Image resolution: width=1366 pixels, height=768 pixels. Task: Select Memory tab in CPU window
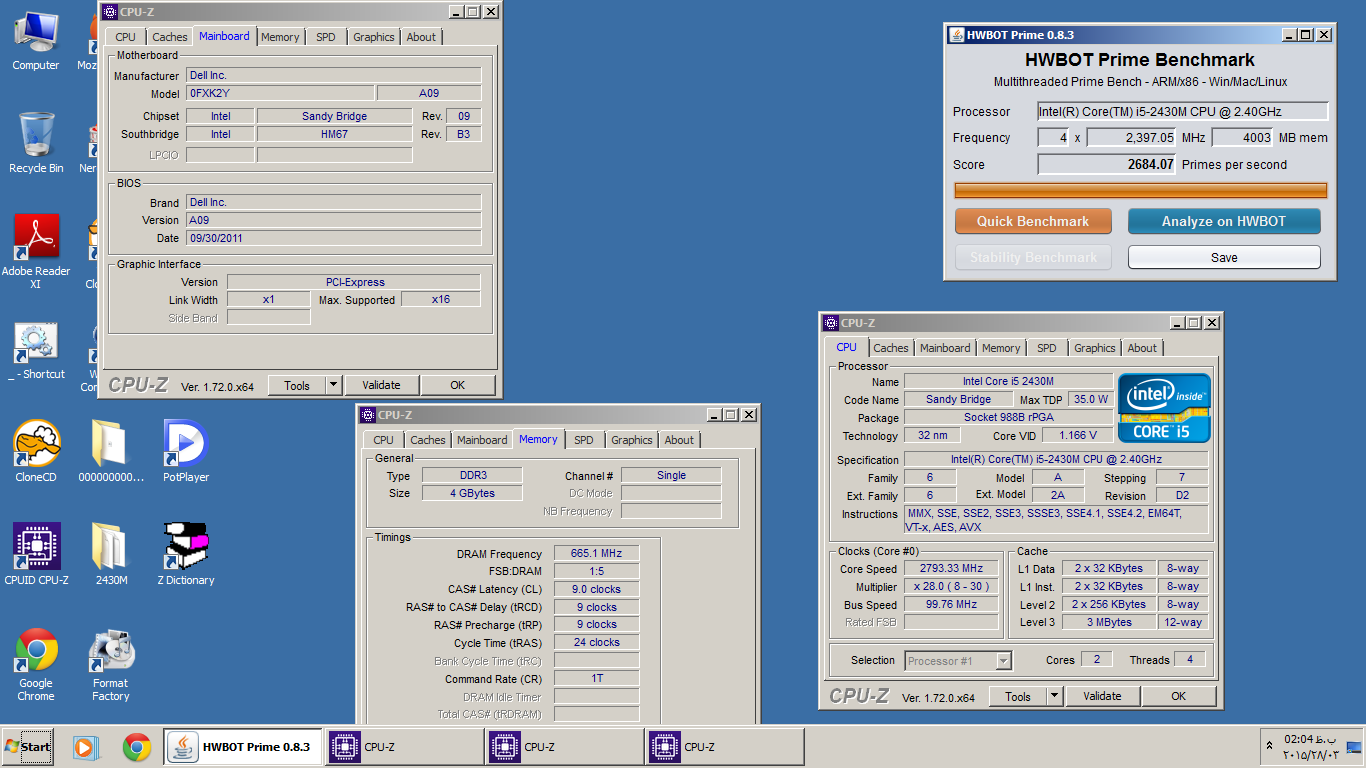pyautogui.click(x=1001, y=348)
